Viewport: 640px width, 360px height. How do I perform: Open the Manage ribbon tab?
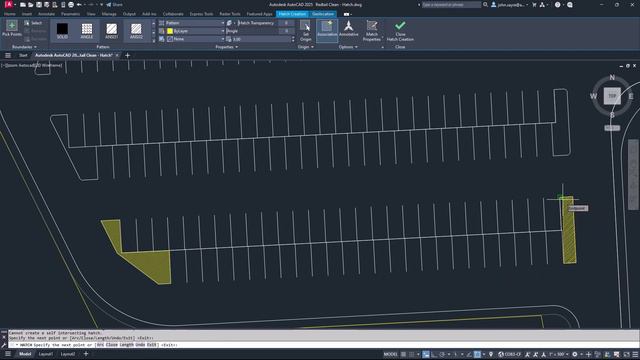(109, 14)
